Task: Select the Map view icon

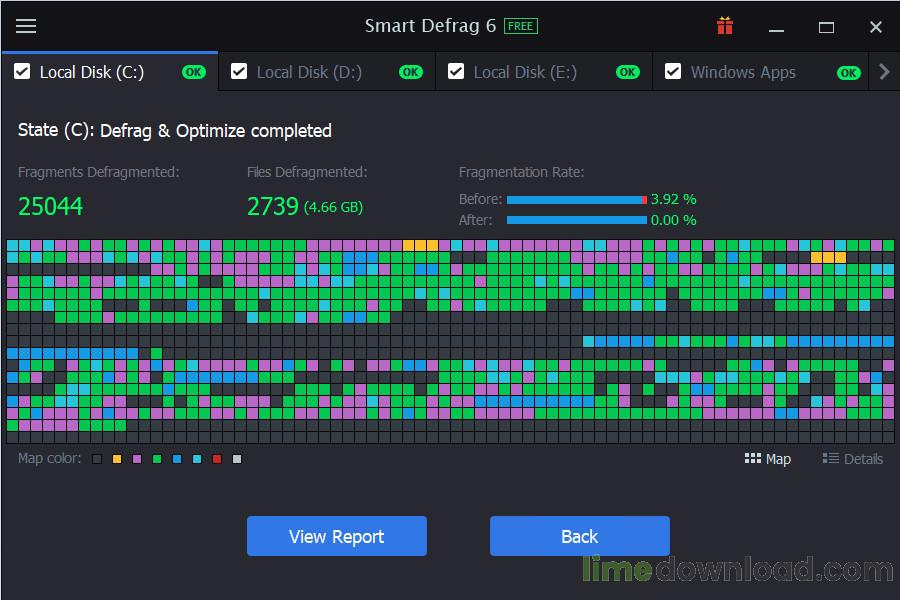Action: pyautogui.click(x=767, y=458)
